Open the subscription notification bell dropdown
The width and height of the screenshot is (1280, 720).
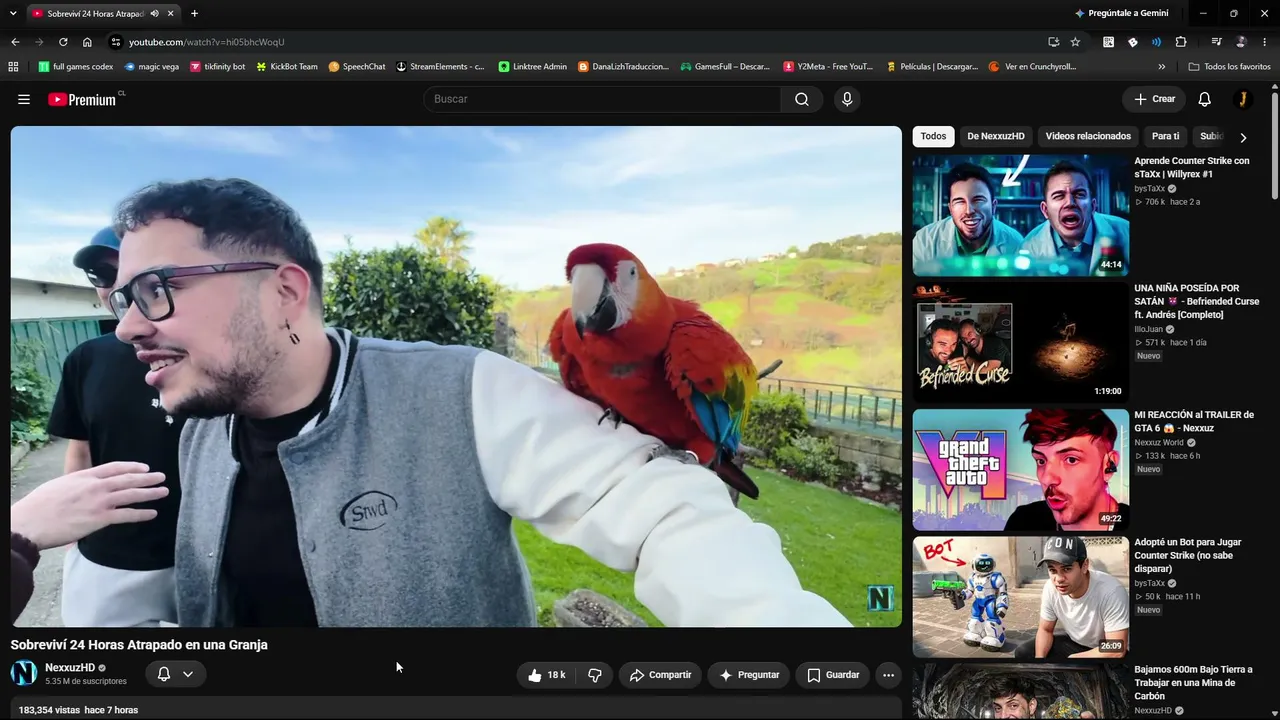[x=175, y=675]
